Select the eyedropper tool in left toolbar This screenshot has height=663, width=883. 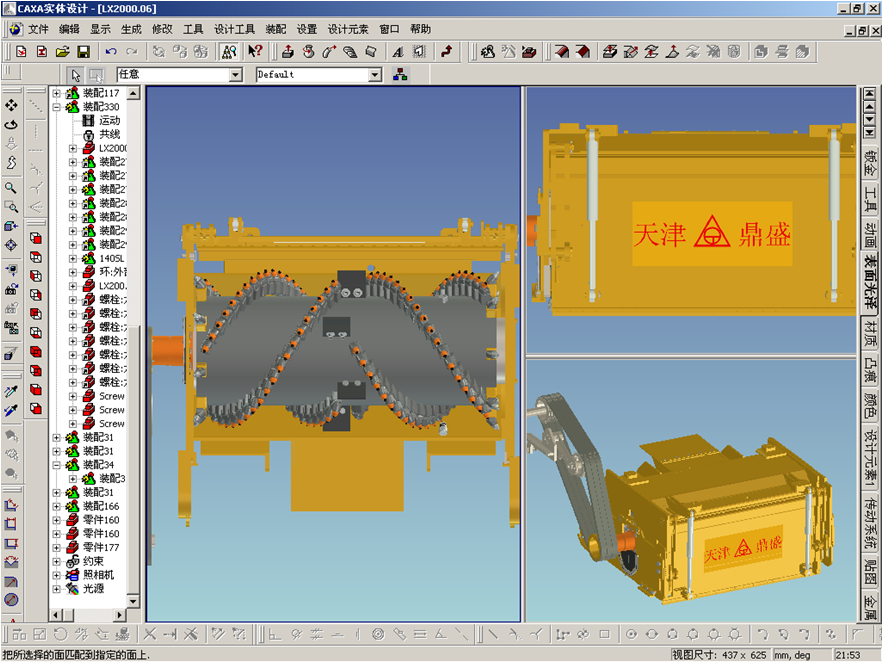tap(12, 391)
